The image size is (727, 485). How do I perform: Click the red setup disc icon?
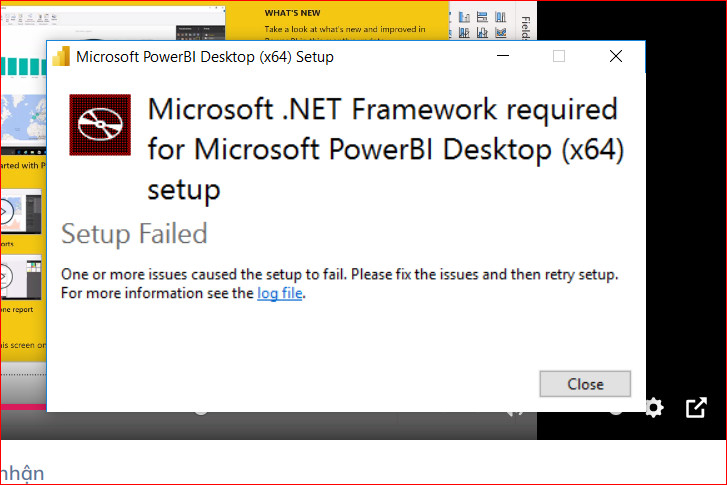click(100, 125)
